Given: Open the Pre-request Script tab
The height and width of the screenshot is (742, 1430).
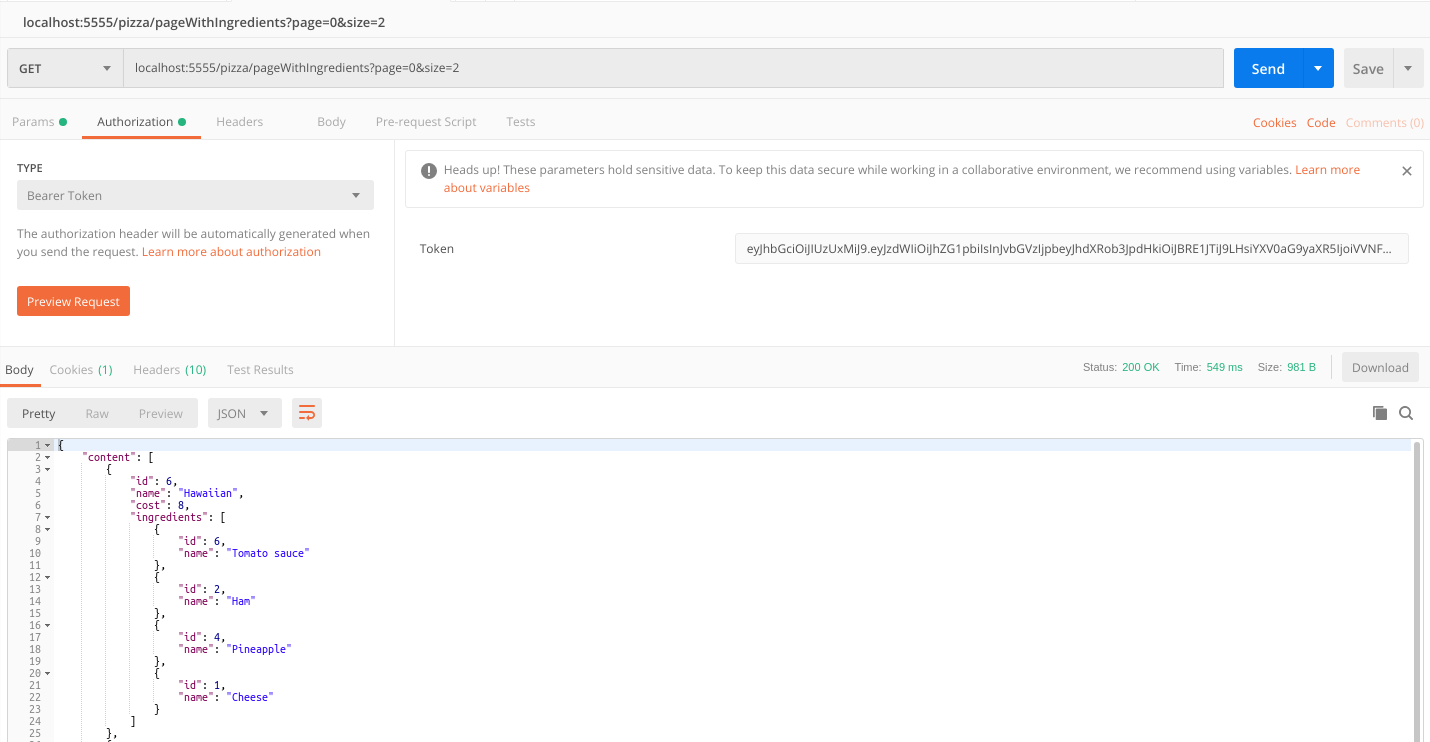Looking at the screenshot, I should click(426, 122).
